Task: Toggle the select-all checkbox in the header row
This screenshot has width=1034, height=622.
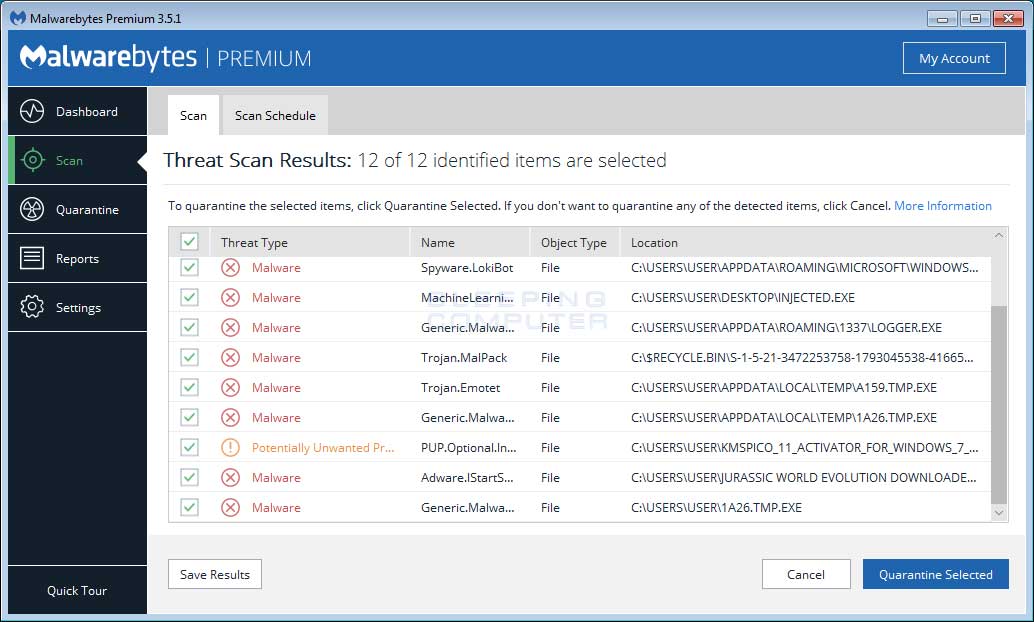Action: (x=189, y=241)
